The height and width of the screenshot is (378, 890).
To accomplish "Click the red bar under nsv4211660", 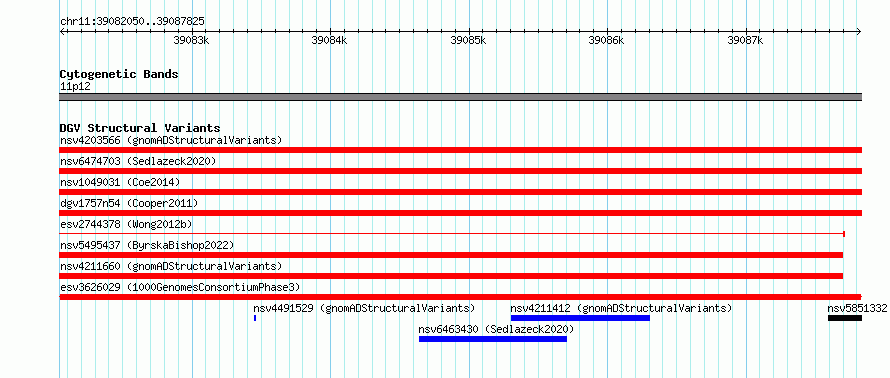I will point(451,276).
